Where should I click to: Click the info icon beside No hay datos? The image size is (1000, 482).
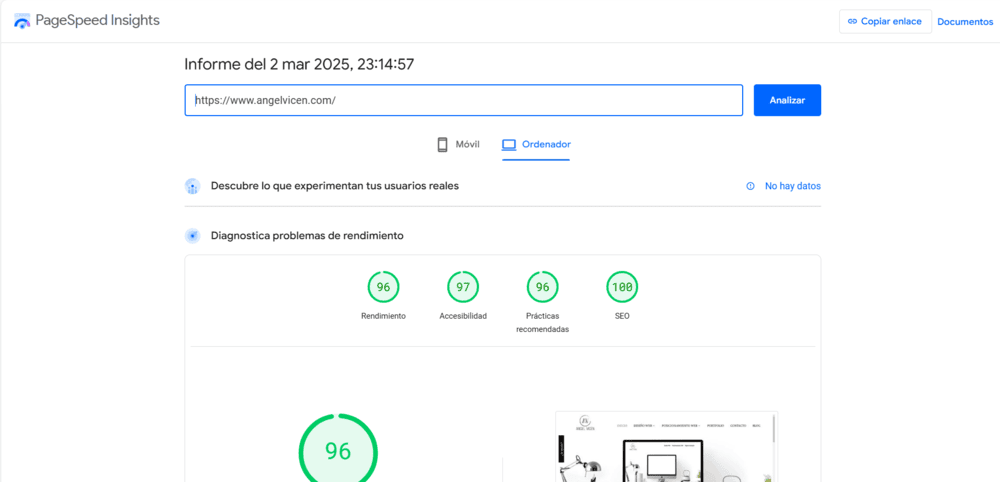[750, 186]
